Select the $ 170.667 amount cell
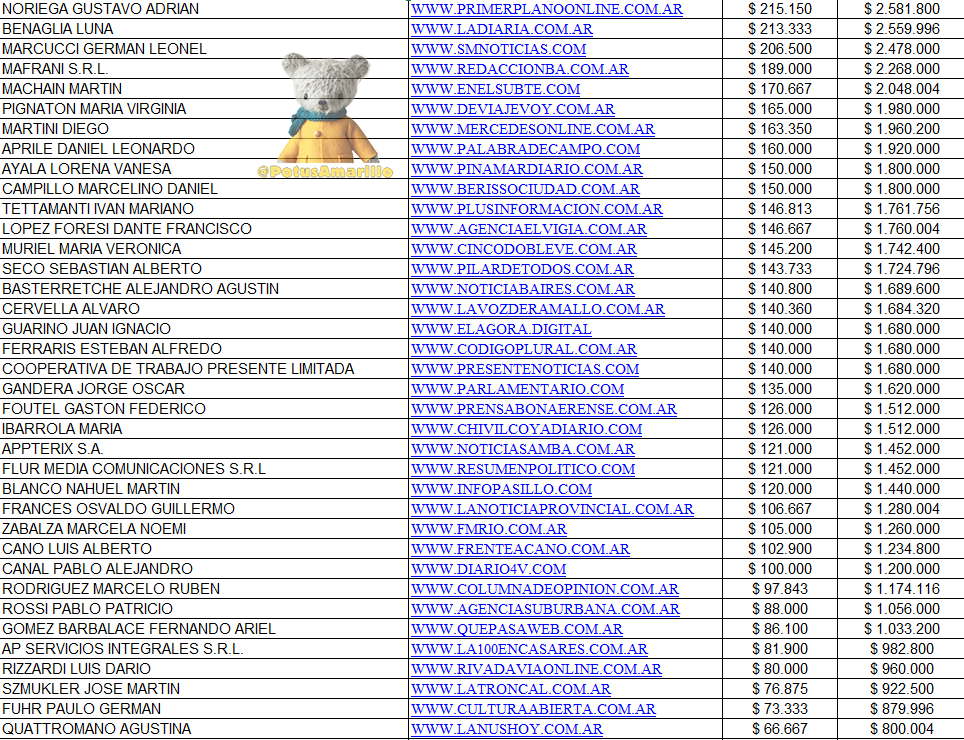The image size is (964, 740). point(780,89)
